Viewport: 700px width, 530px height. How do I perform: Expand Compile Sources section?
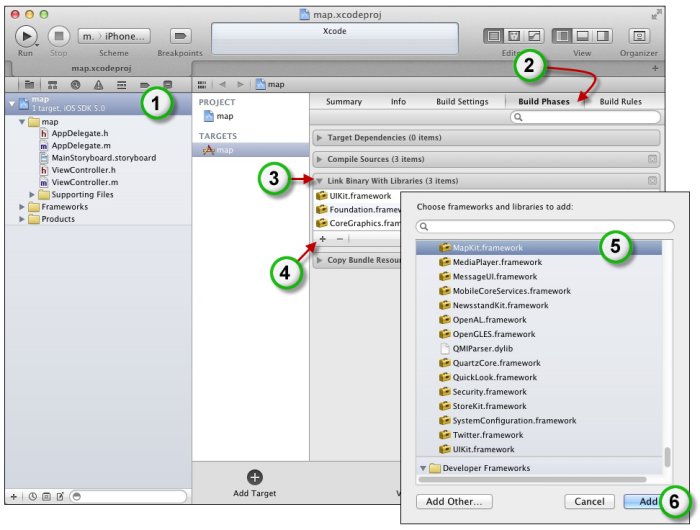coord(319,159)
